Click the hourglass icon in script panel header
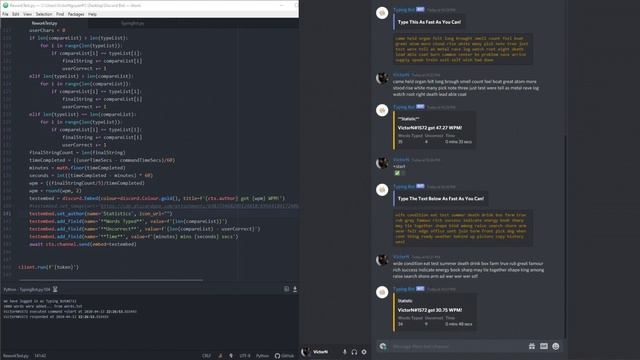Viewport: 640px width, 360px height. (x=55, y=289)
